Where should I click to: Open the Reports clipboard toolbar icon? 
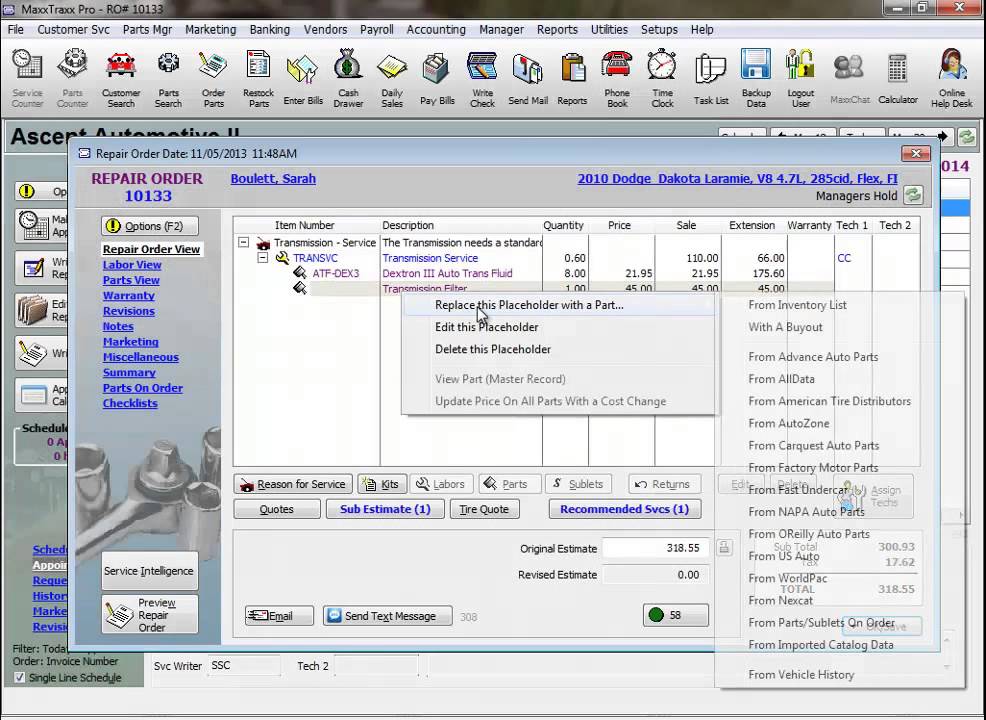pos(572,78)
